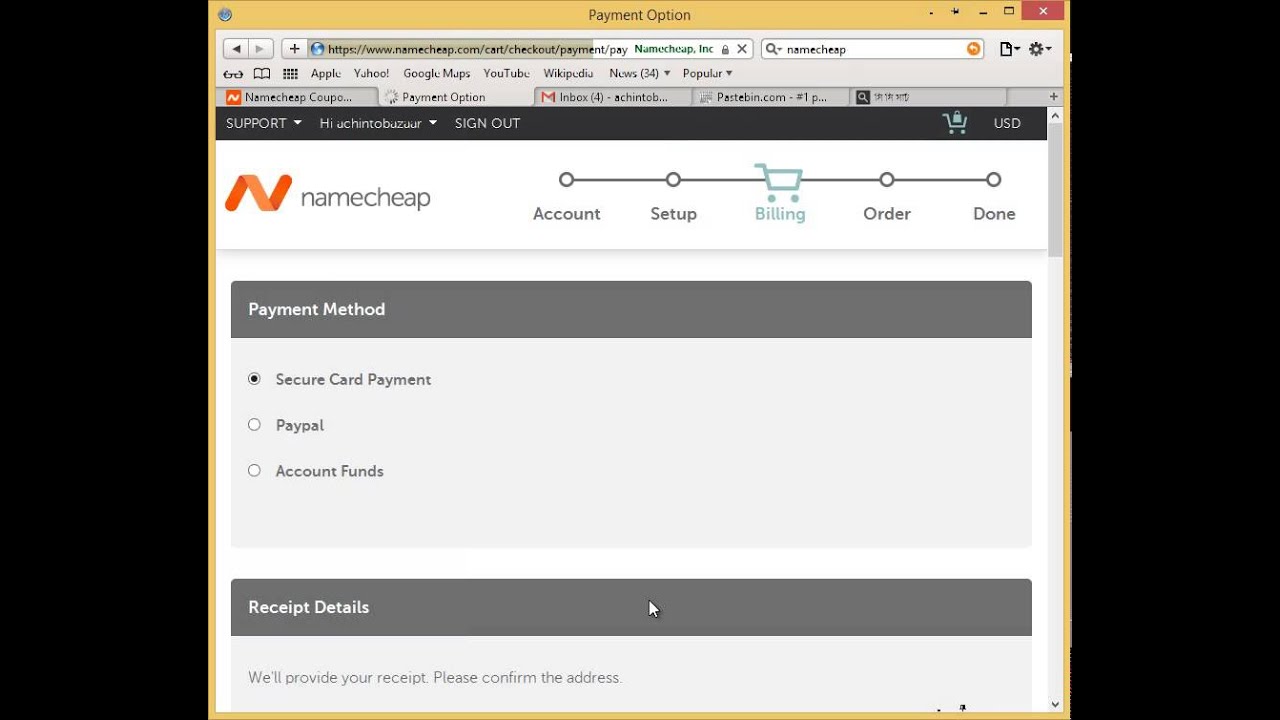Select the Account Funds radio button
The width and height of the screenshot is (1280, 720).
(x=254, y=471)
